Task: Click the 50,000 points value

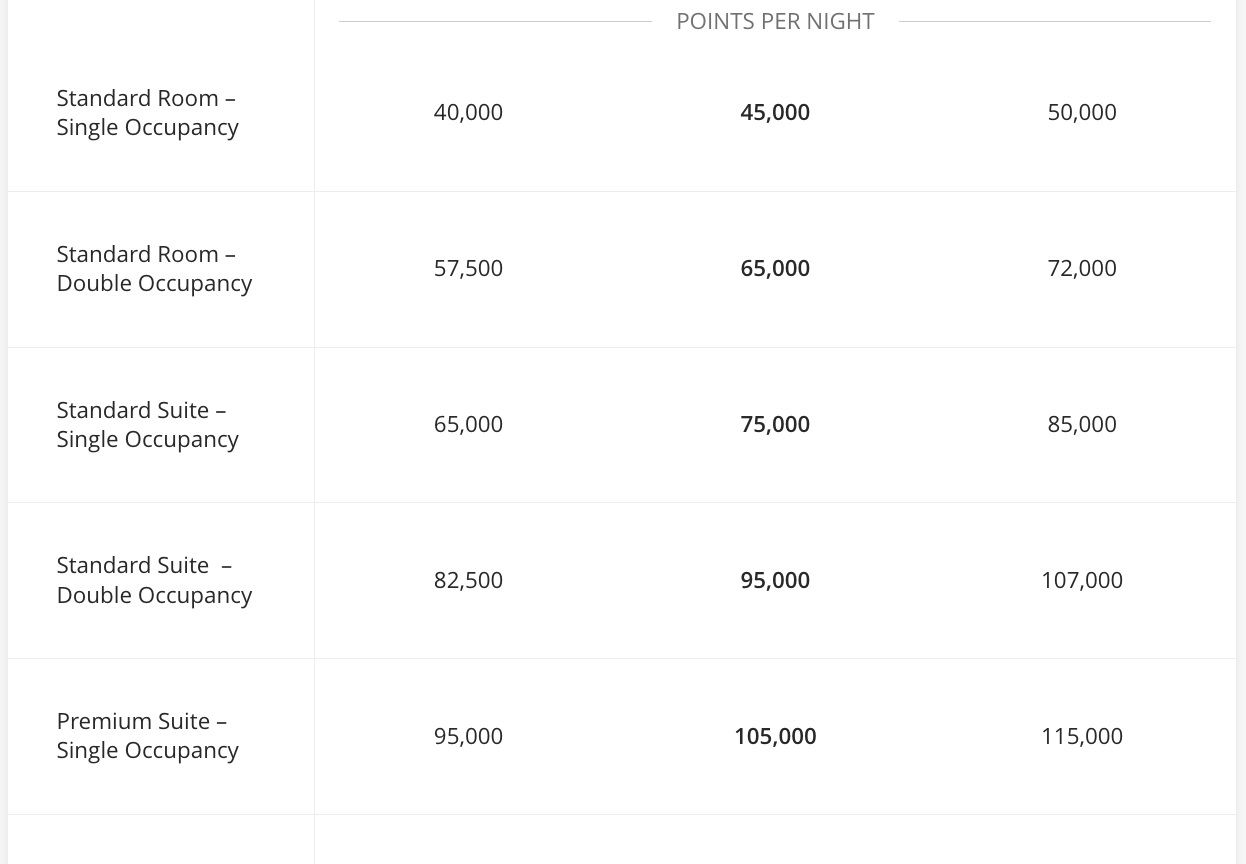Action: (1081, 112)
